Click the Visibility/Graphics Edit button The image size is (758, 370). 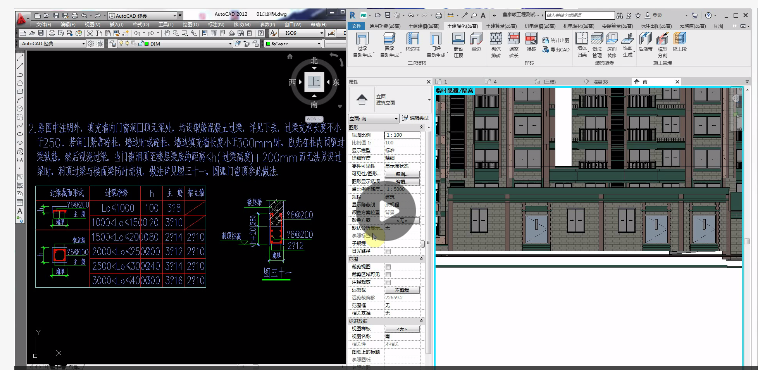(x=402, y=173)
